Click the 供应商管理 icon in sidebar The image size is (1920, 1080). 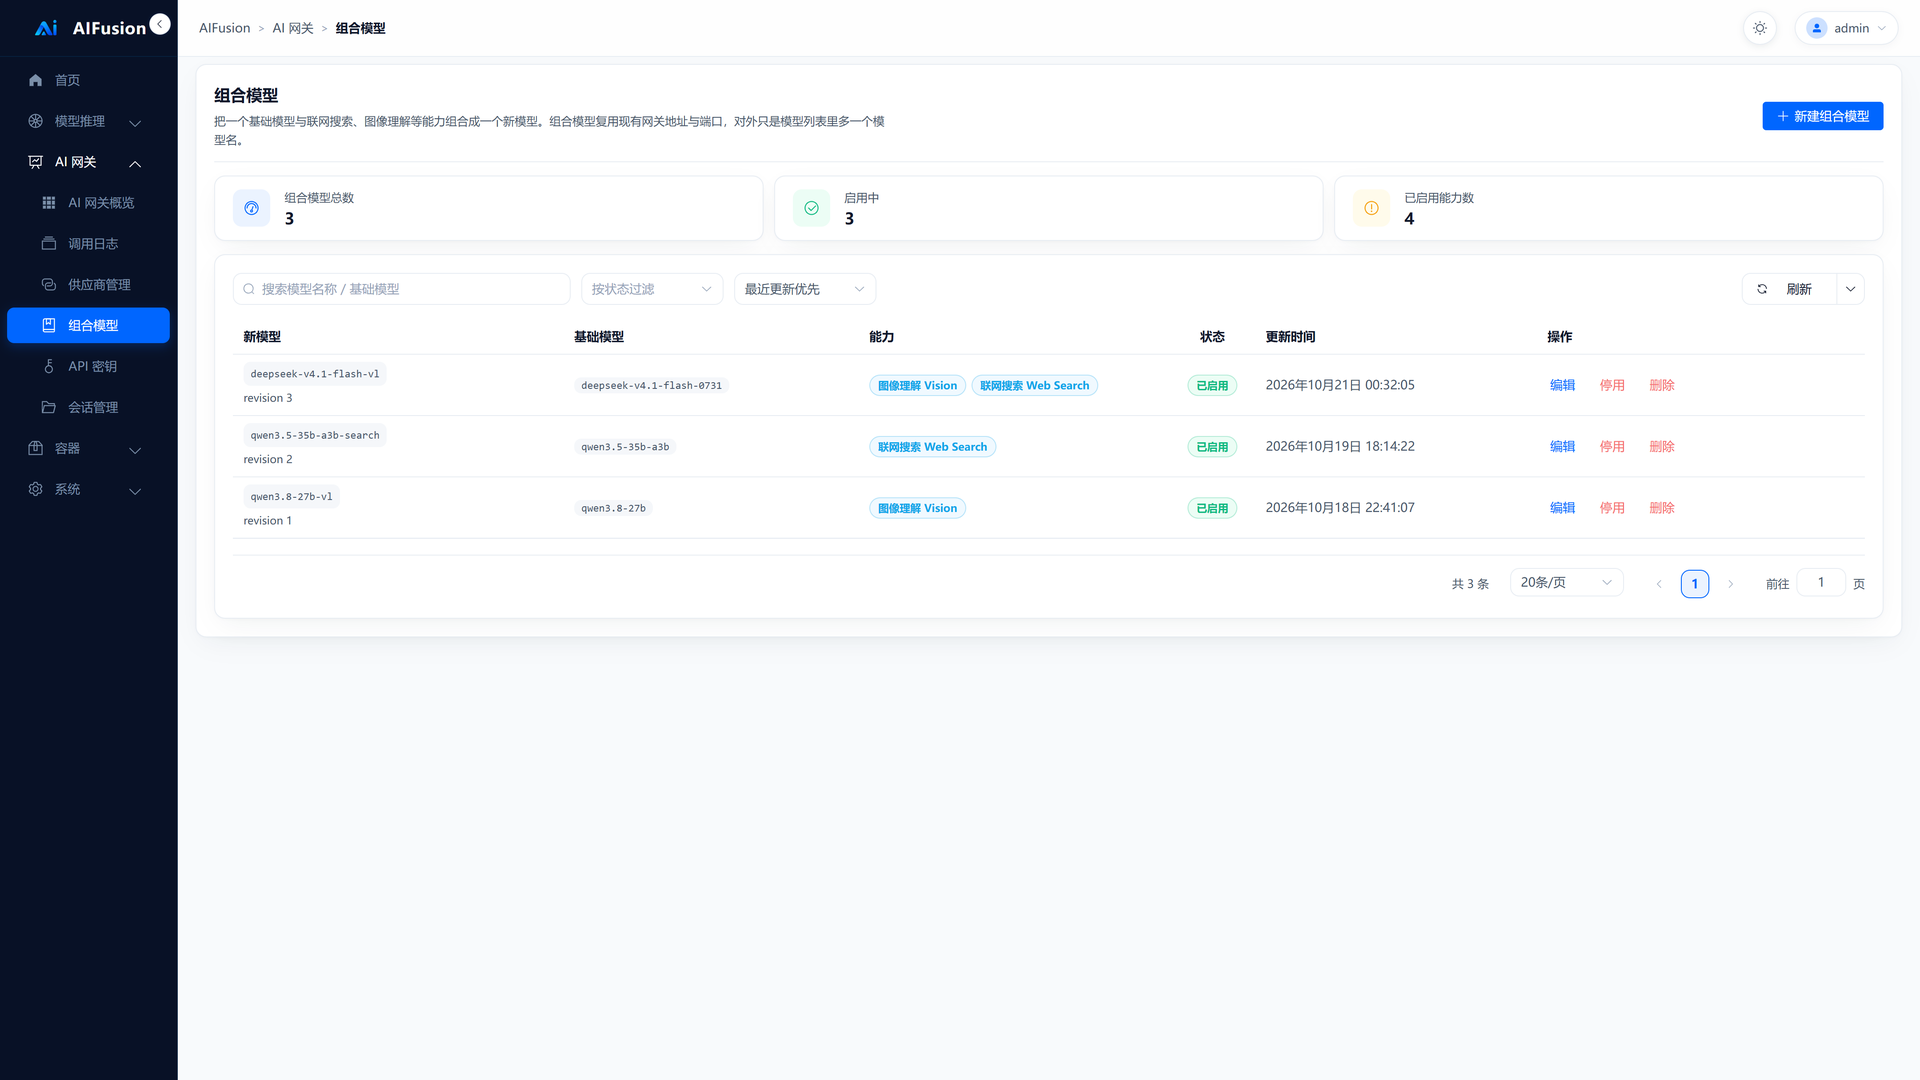[x=49, y=285]
